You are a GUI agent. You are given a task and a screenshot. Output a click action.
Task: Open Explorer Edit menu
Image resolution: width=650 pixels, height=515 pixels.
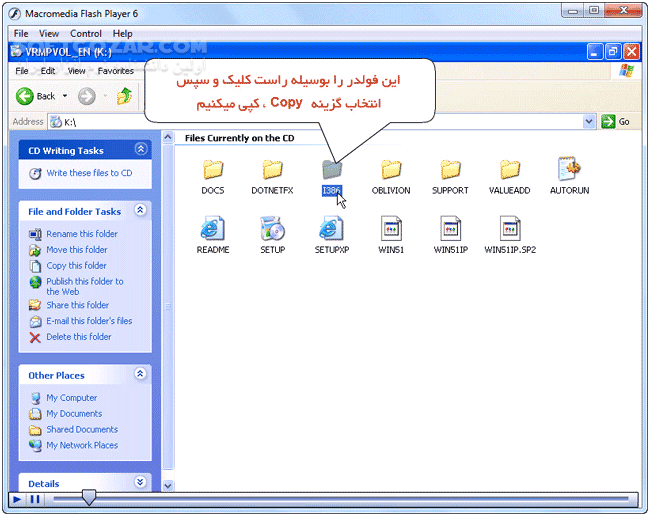click(48, 71)
